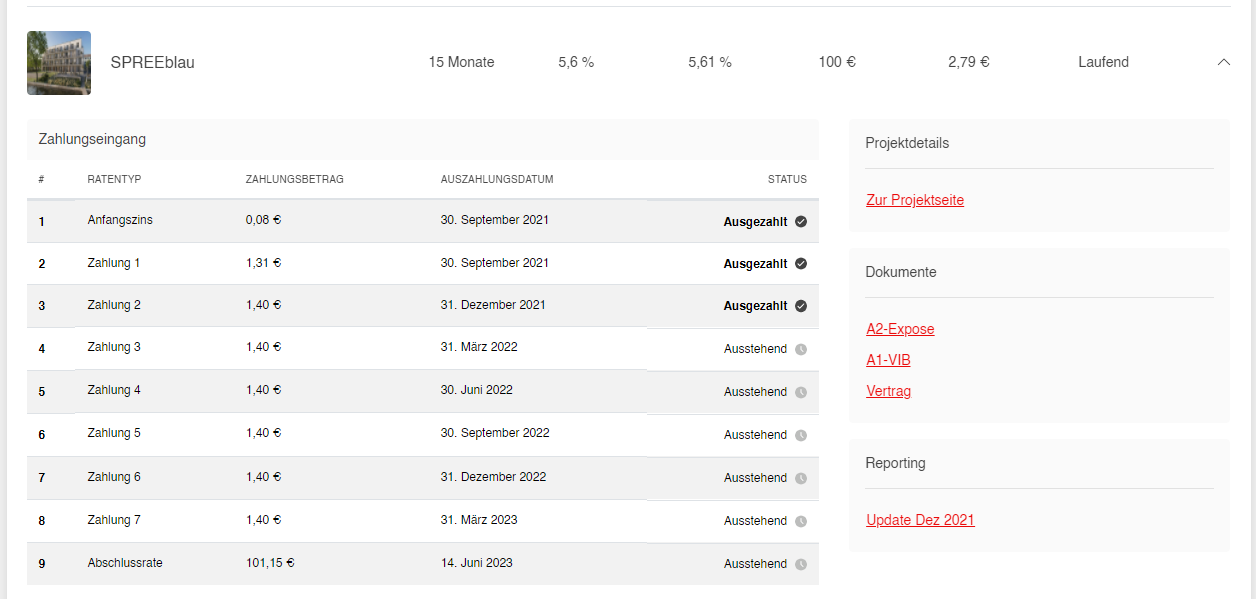This screenshot has height=599, width=1256.
Task: Click the Status column header
Action: click(787, 180)
